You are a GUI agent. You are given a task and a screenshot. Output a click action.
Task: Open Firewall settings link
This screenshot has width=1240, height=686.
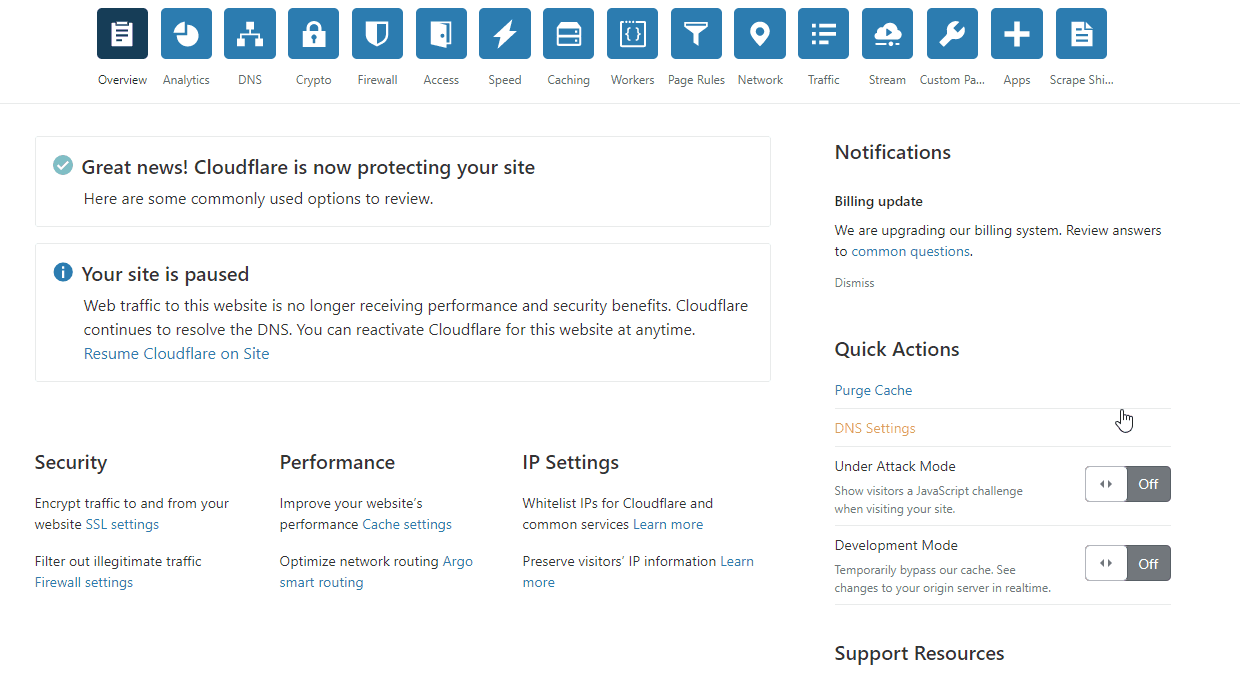click(84, 582)
